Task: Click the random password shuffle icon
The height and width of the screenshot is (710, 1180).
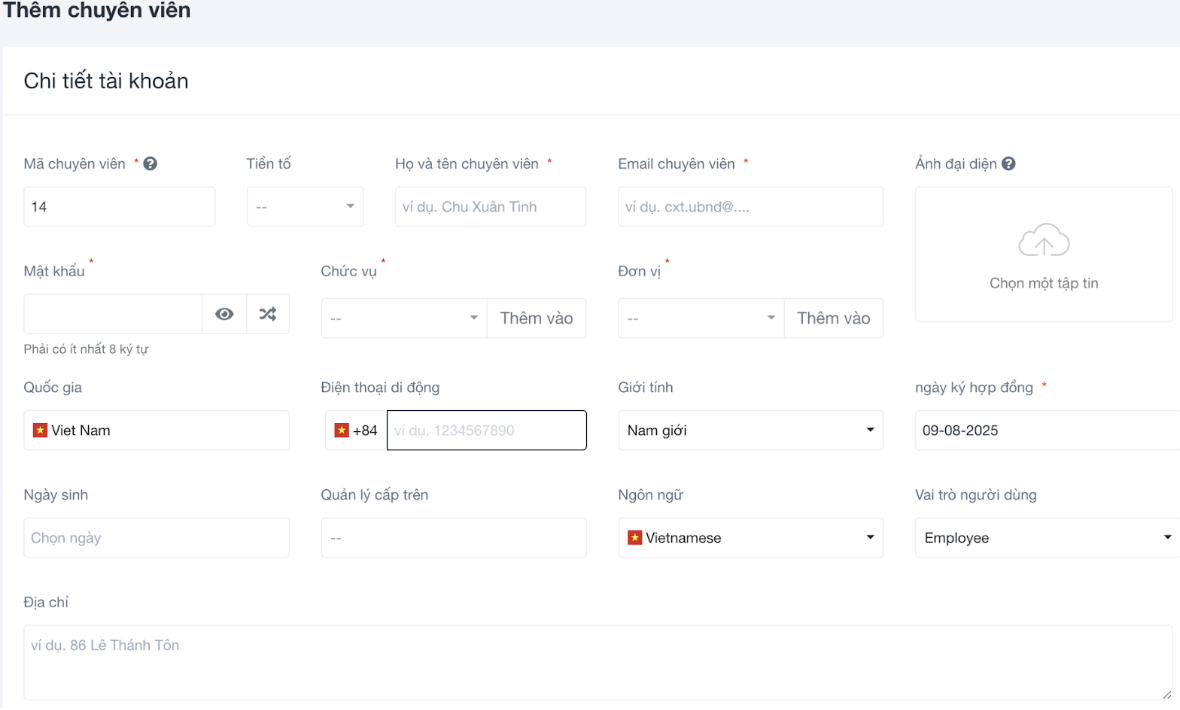Action: tap(268, 314)
